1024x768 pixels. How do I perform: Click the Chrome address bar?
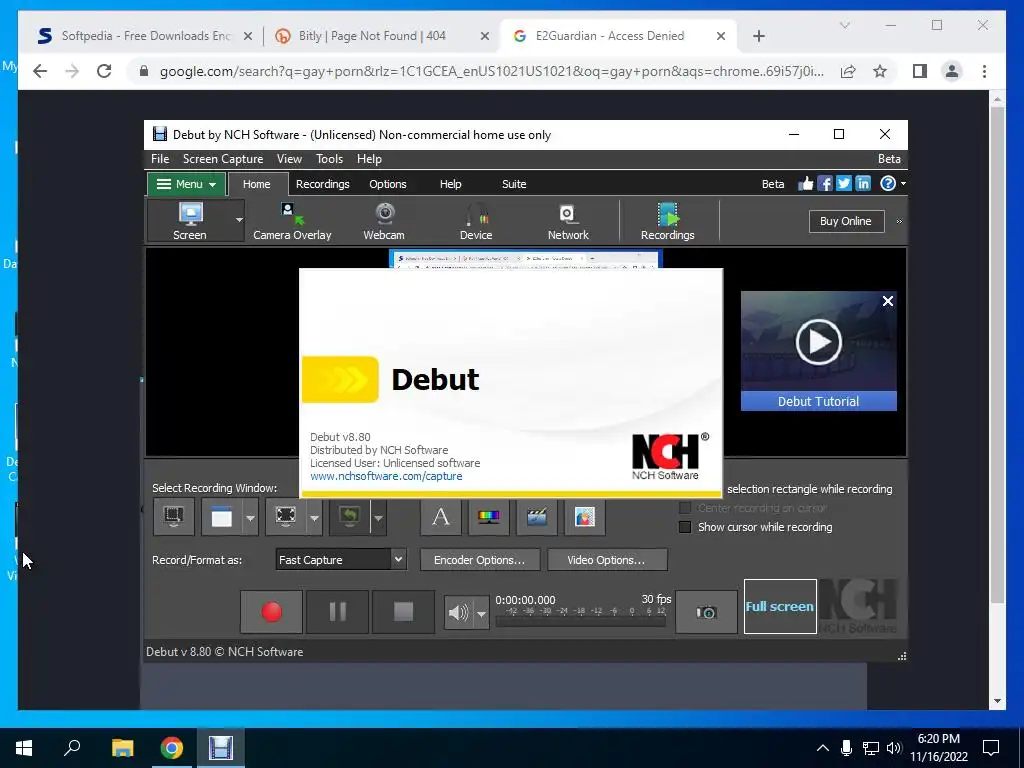coord(491,71)
